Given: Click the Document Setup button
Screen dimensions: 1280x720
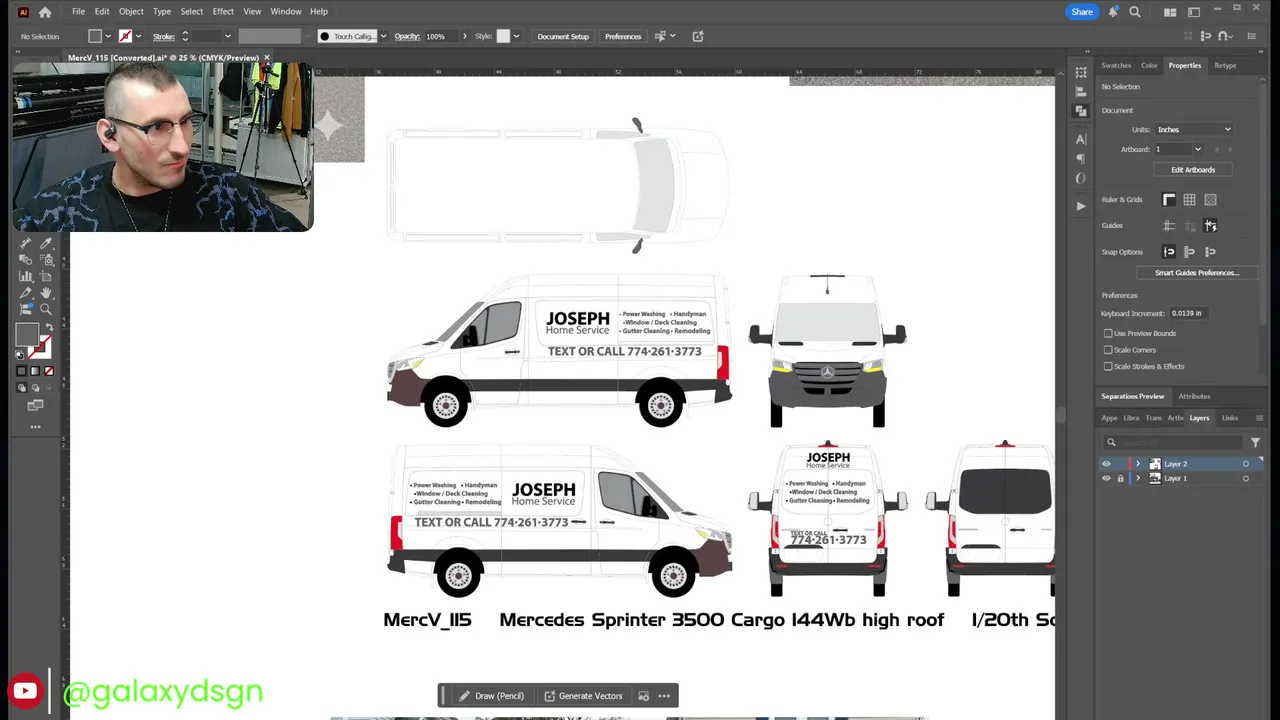Looking at the screenshot, I should click(x=563, y=36).
